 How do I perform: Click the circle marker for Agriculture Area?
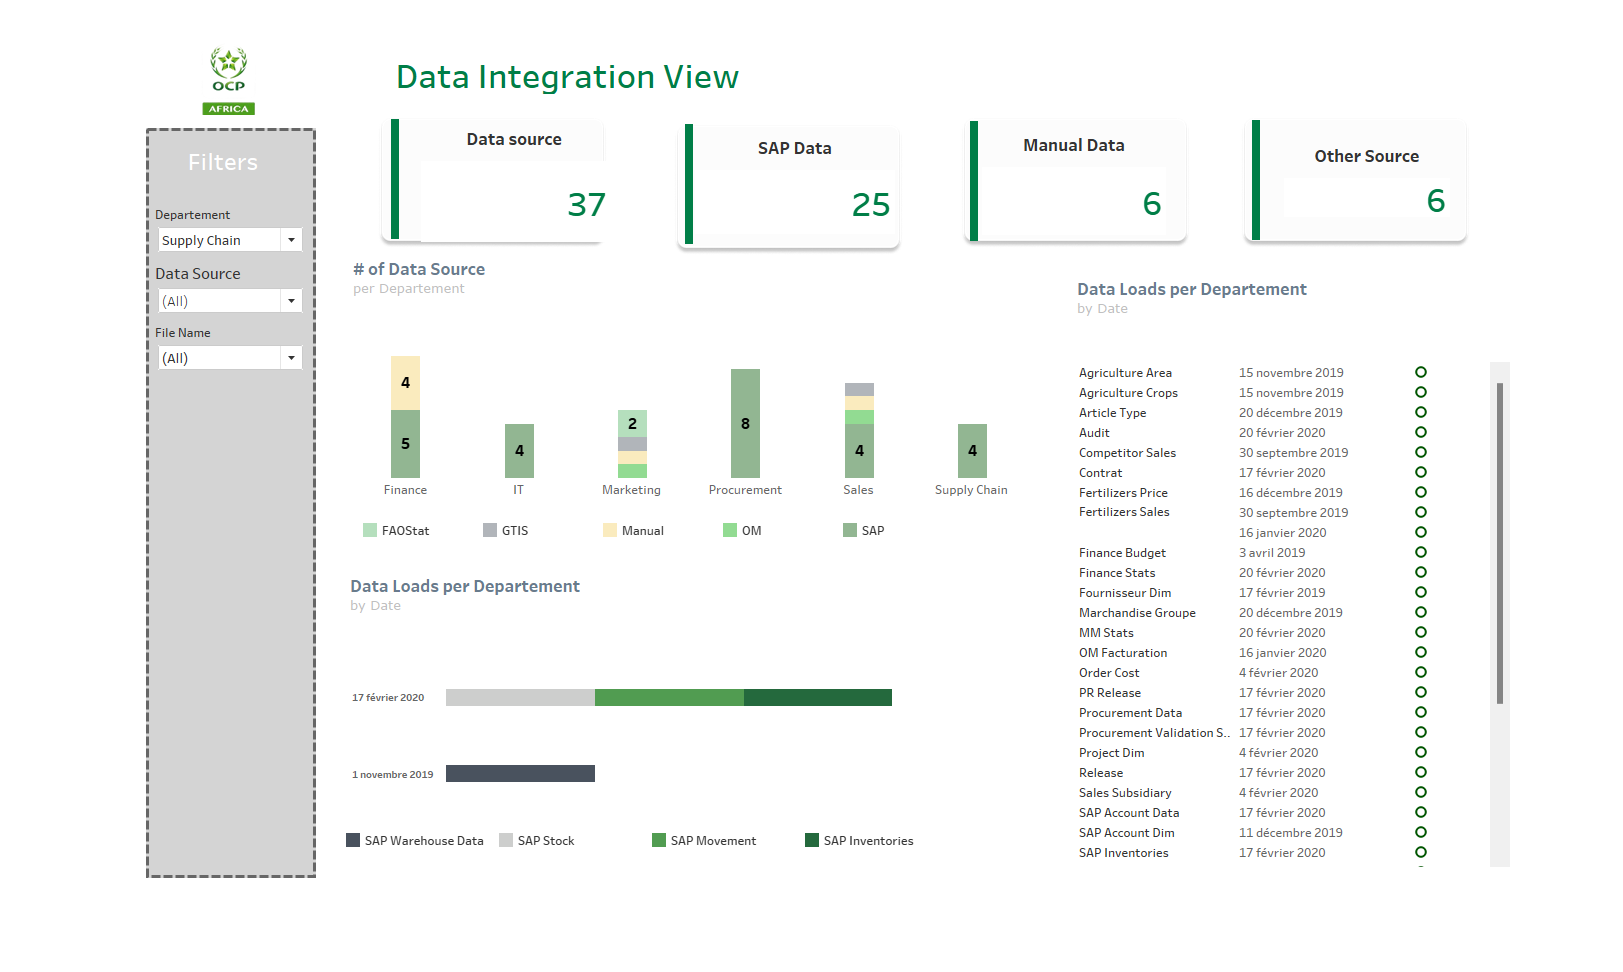point(1421,372)
